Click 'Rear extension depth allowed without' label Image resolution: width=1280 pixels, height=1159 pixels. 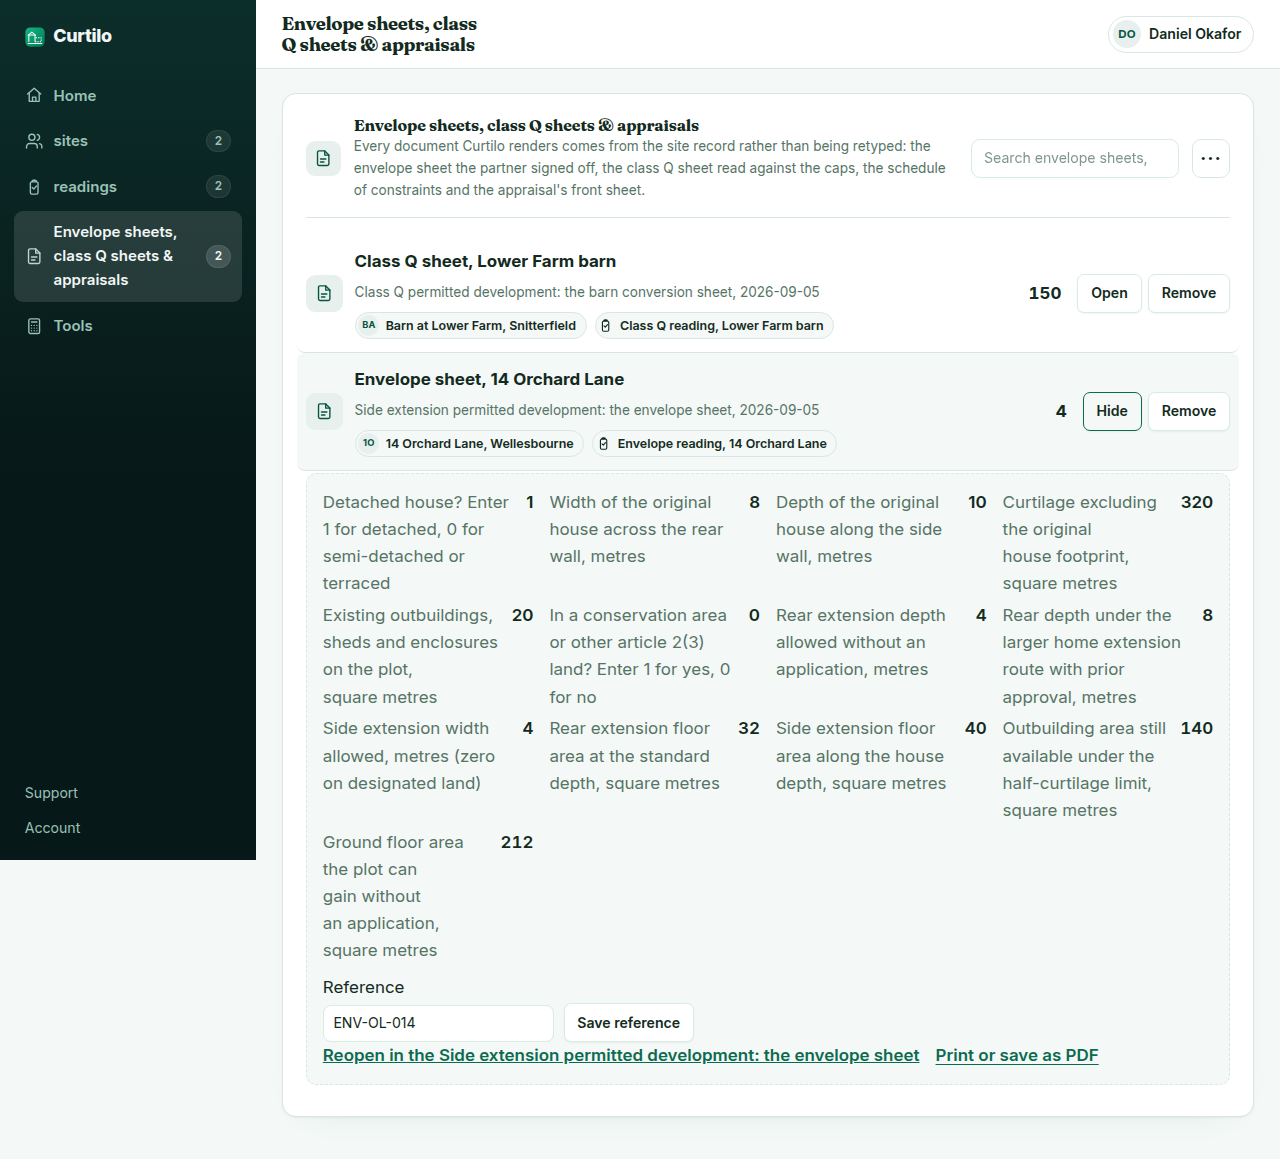(860, 642)
